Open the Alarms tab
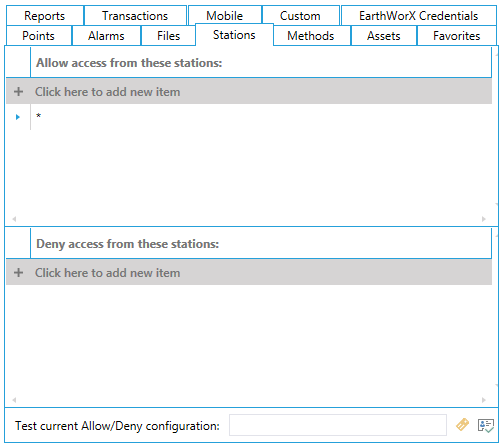Image resolution: width=503 pixels, height=446 pixels. coord(106,36)
